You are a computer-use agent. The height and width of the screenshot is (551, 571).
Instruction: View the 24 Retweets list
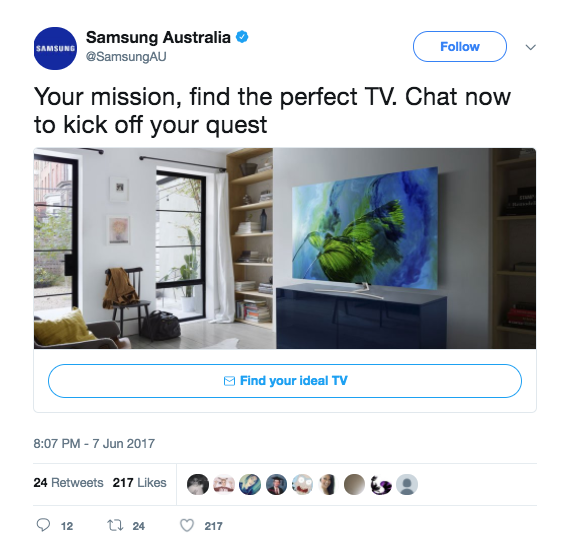[x=68, y=483]
